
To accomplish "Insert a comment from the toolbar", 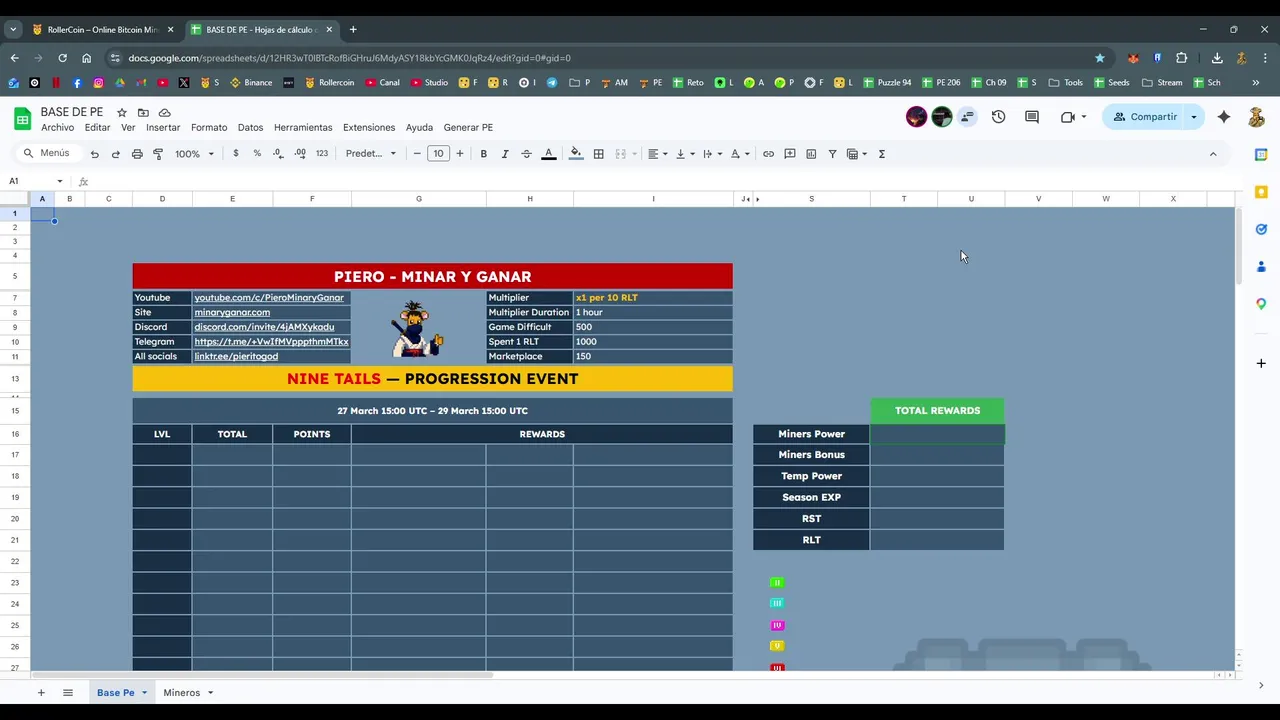I will click(x=790, y=154).
